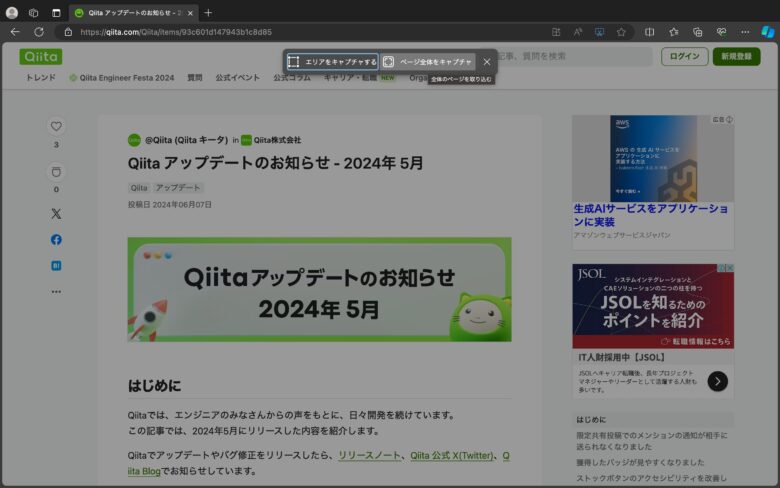The height and width of the screenshot is (488, 780).
Task: Open a new tab with plus button
Action: click(208, 13)
